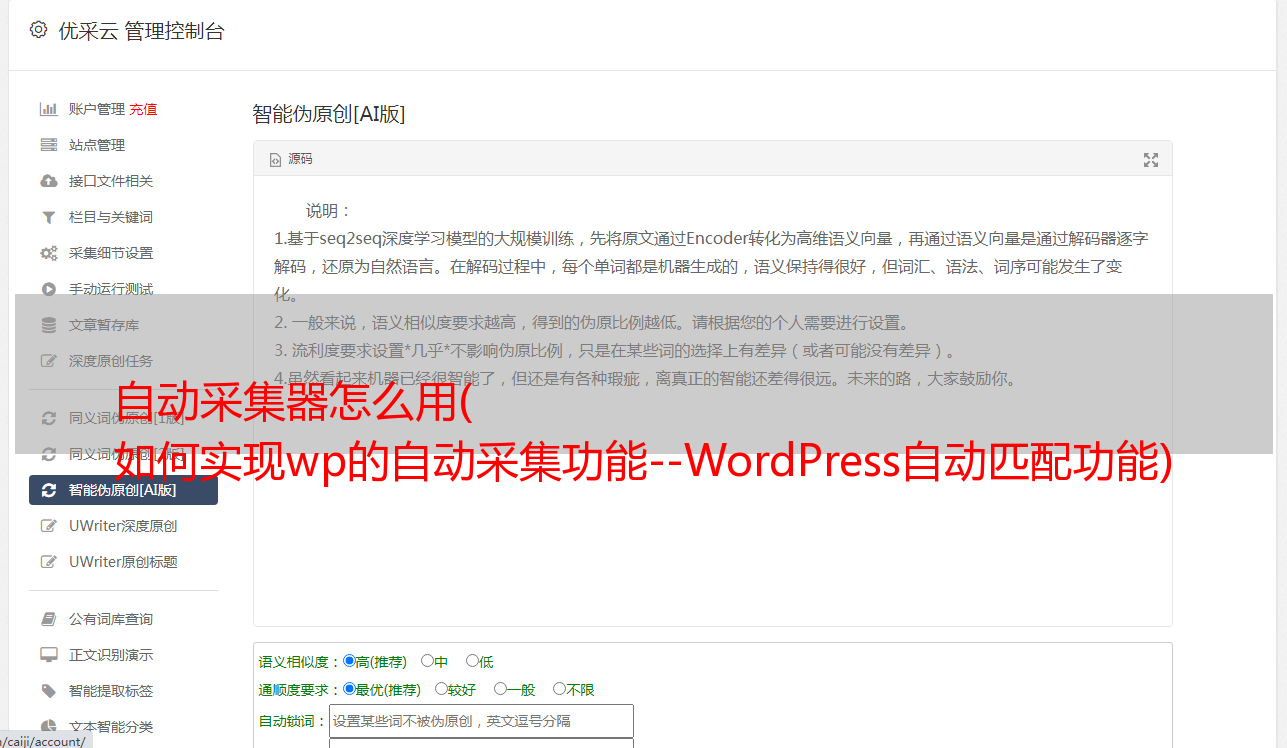
Task: Click the monitor icon for 正文识别演示
Action: [x=48, y=655]
